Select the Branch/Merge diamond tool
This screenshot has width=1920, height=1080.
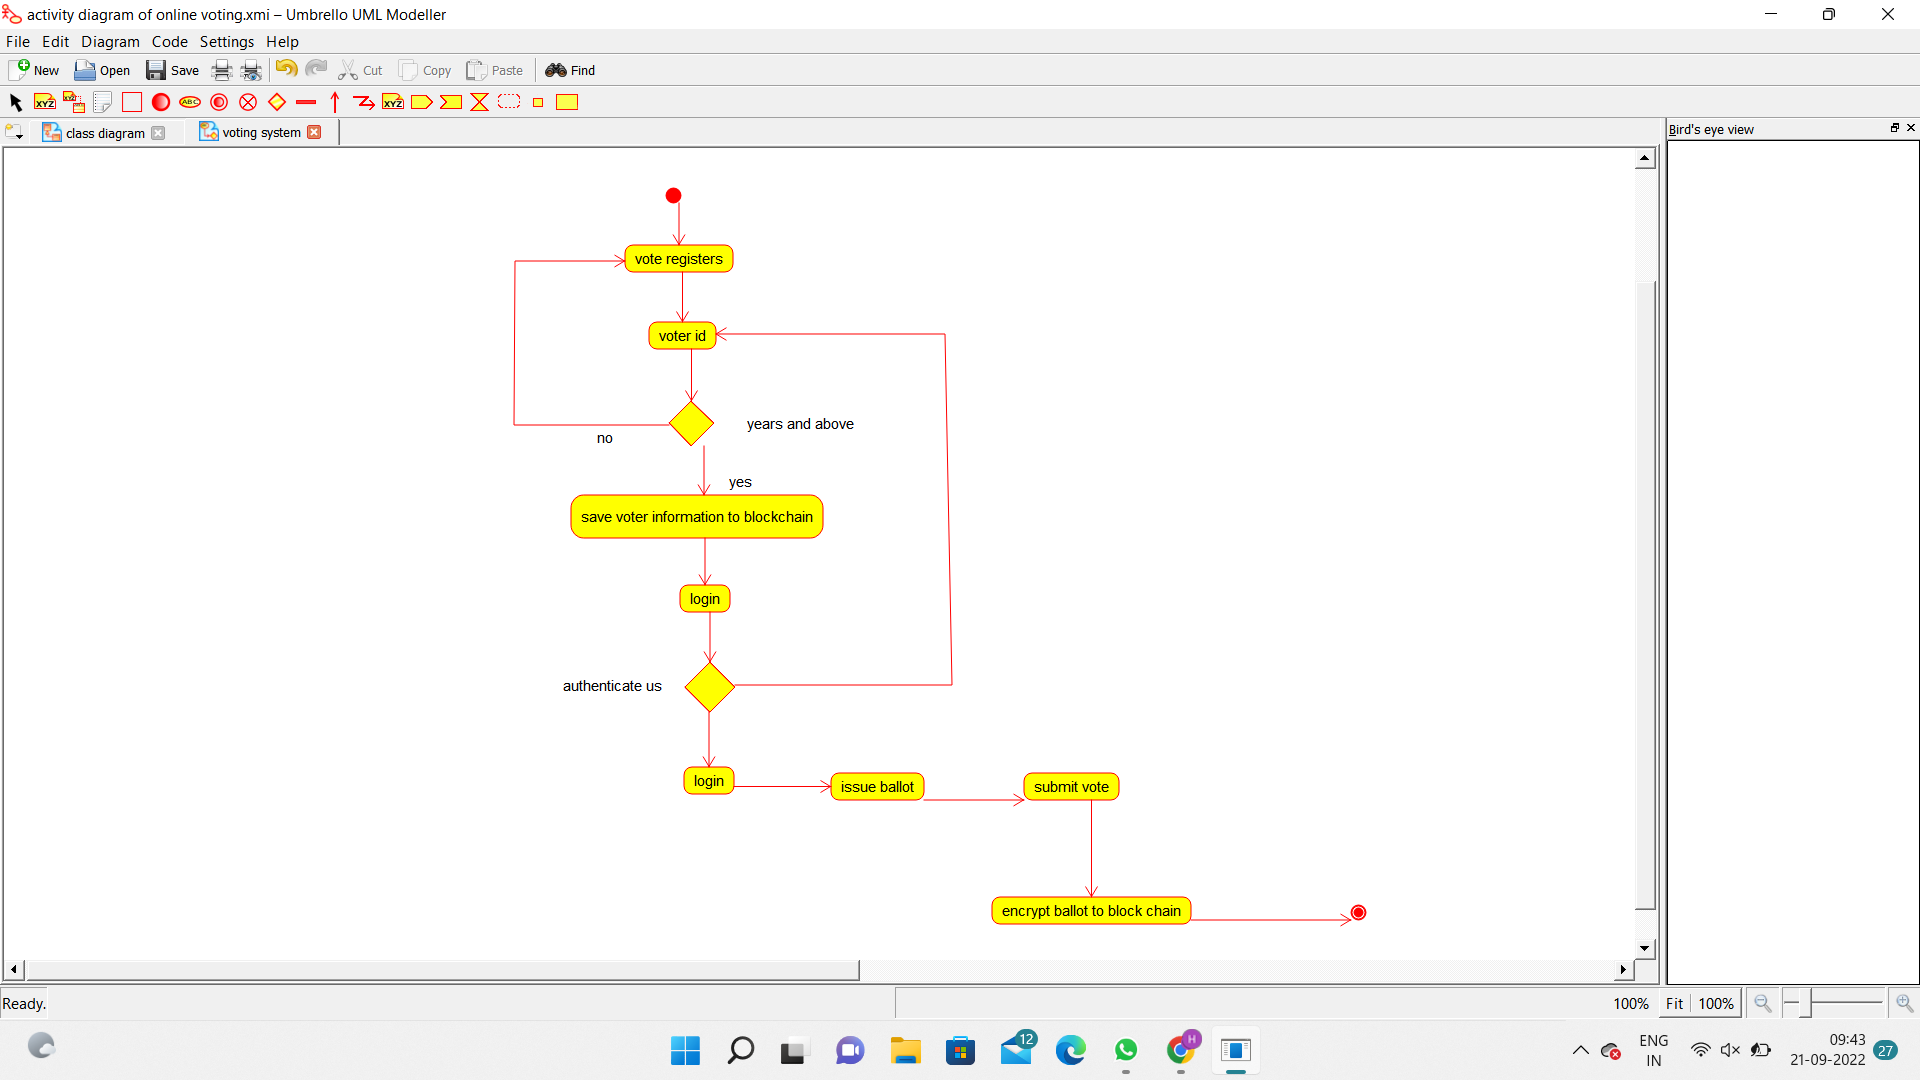coord(277,102)
